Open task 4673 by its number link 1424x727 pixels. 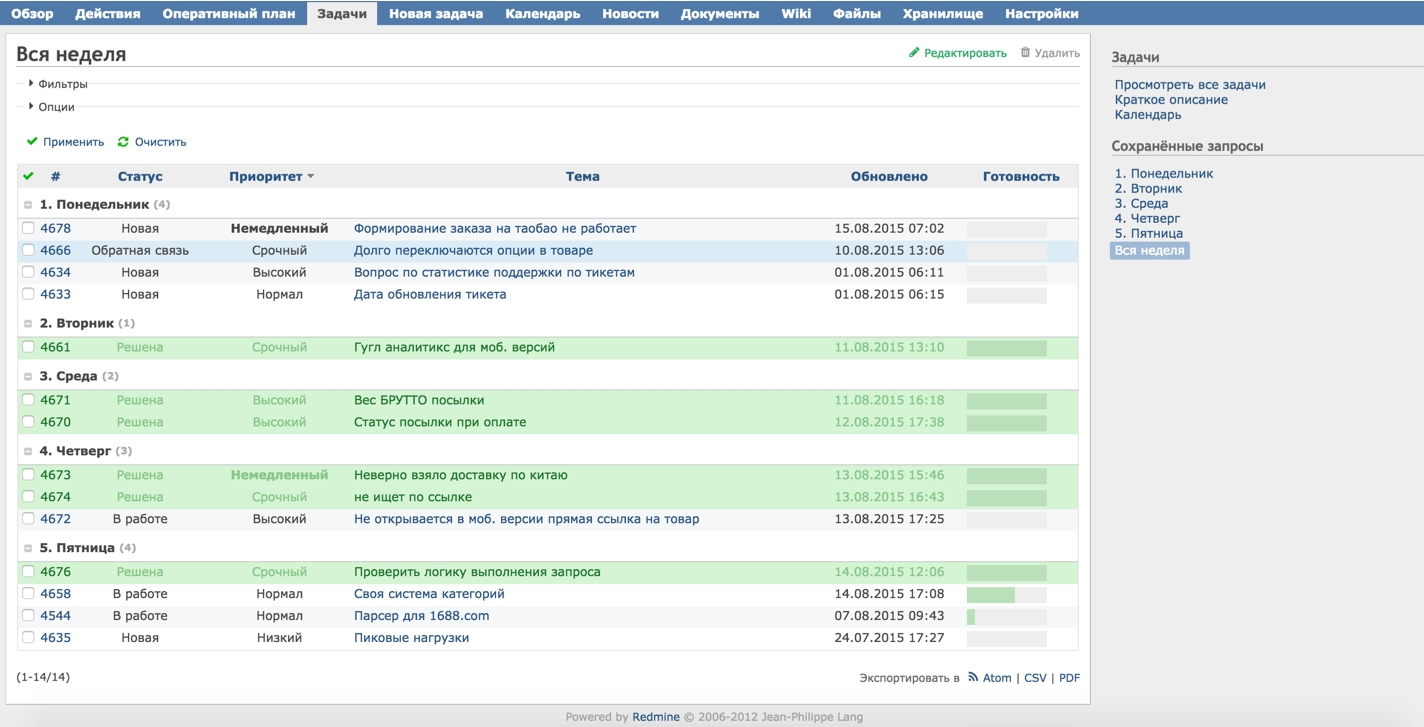[x=56, y=474]
